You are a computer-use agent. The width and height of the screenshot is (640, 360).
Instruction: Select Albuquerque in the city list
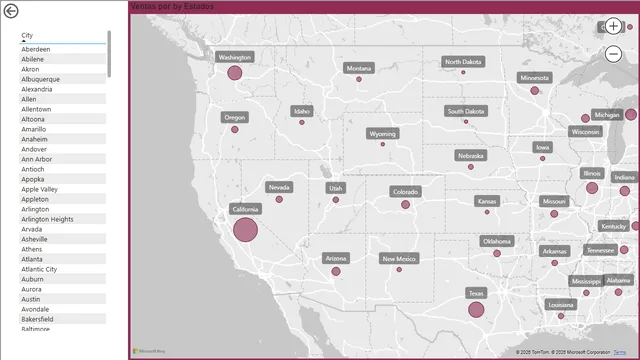(x=63, y=79)
